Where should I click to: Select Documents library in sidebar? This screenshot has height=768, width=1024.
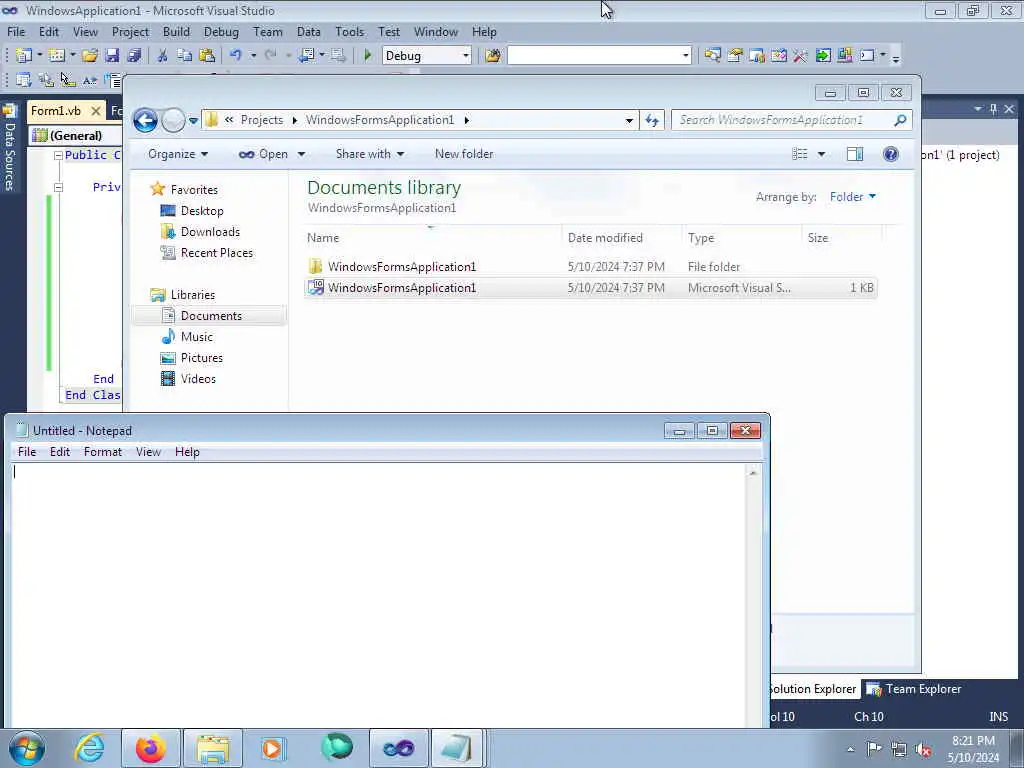(210, 316)
